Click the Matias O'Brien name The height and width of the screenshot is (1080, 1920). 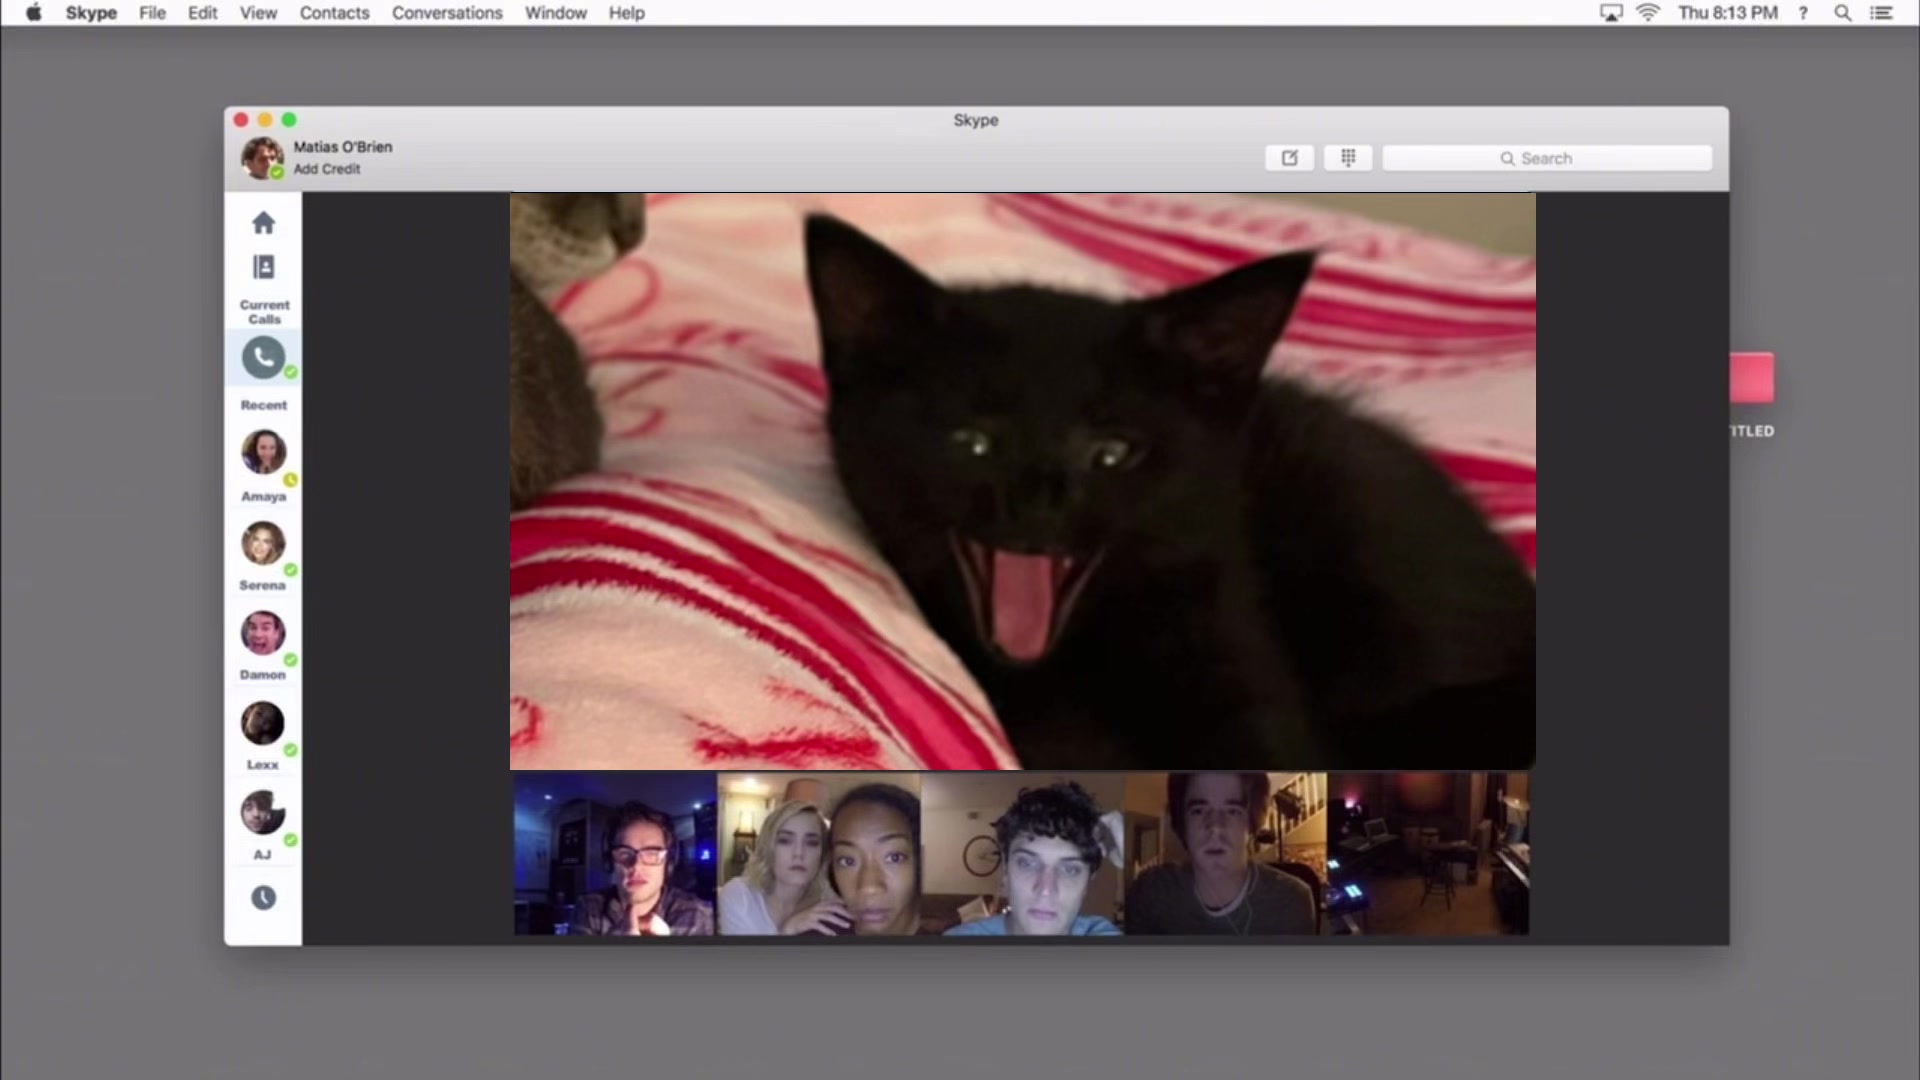(343, 147)
